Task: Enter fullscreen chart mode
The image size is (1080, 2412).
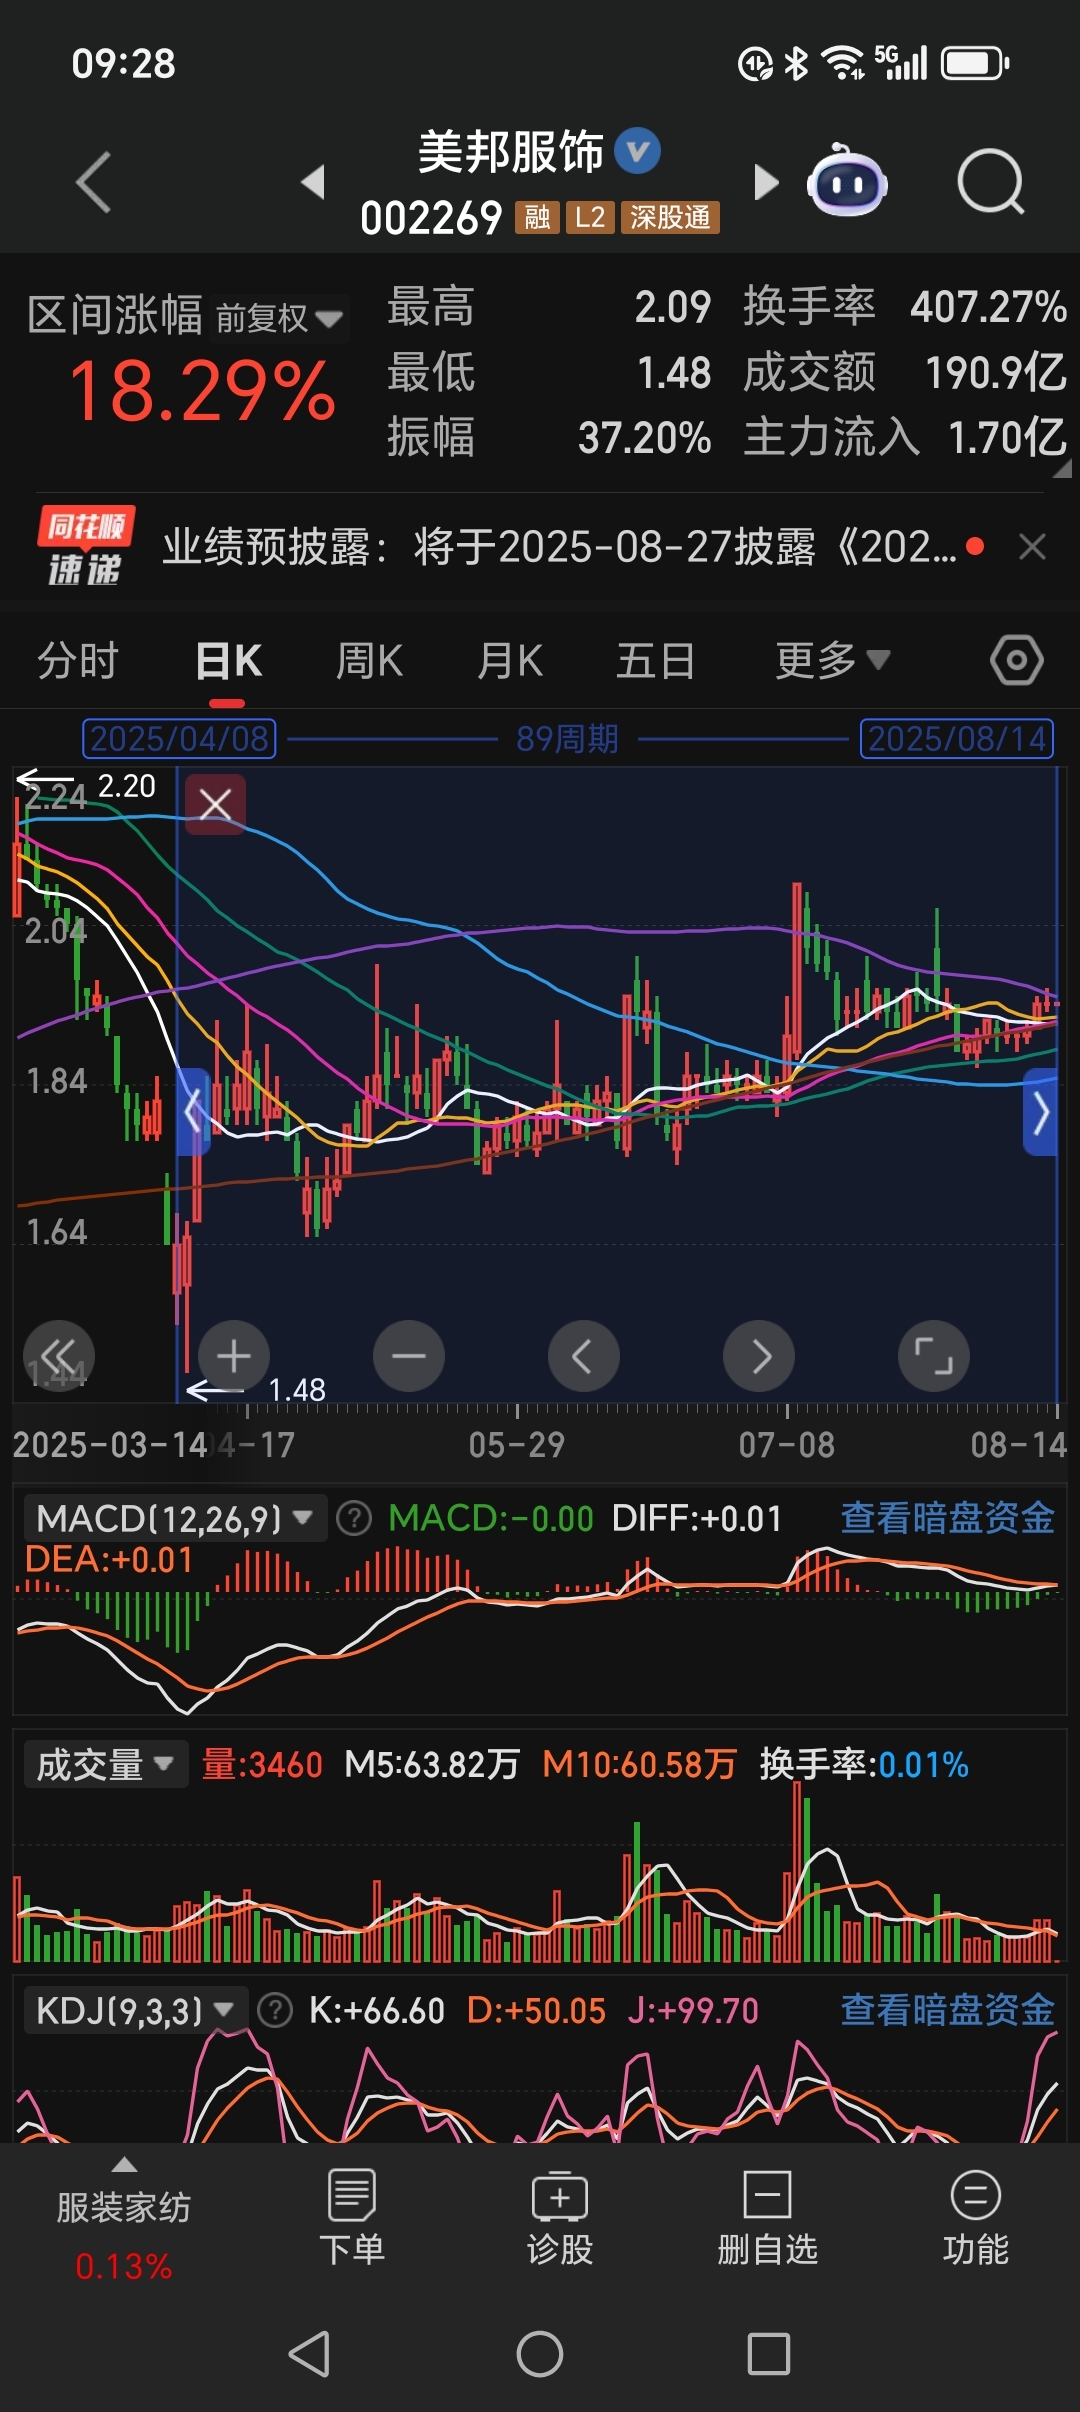Action: tap(934, 1356)
